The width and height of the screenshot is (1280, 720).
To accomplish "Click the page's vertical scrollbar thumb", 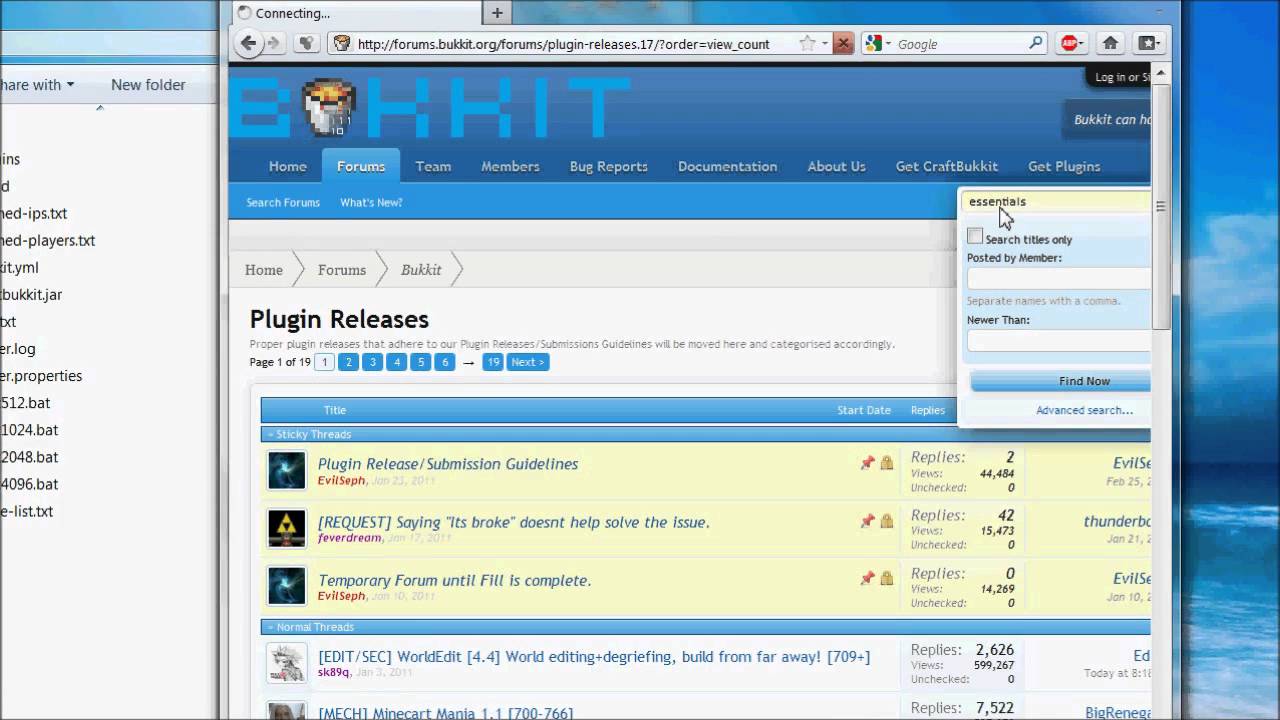I will click(1160, 206).
